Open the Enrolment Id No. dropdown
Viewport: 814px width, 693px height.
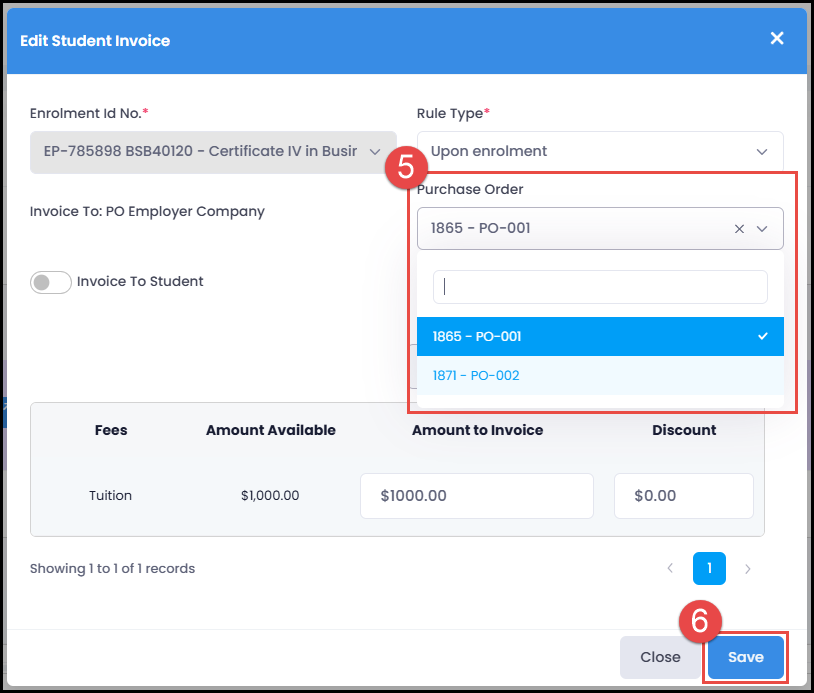[213, 152]
